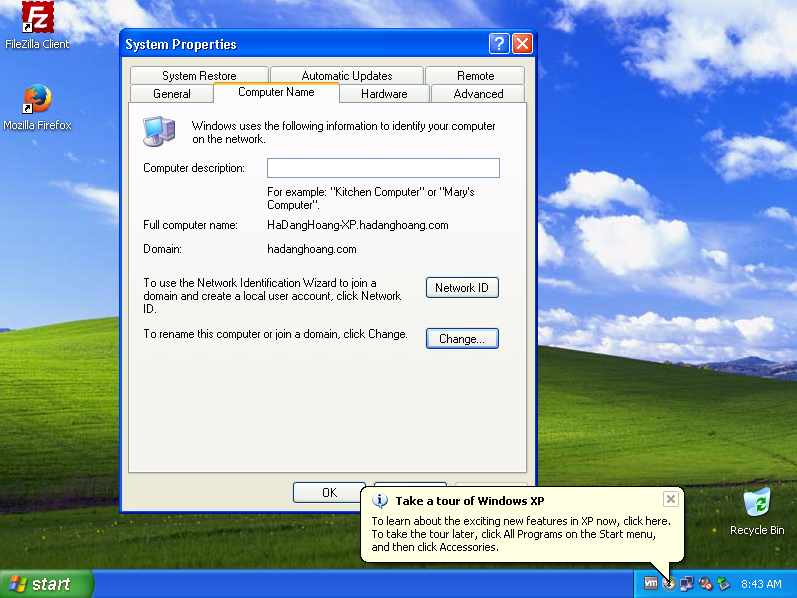This screenshot has width=797, height=598.
Task: Click the Network ID button
Action: click(x=462, y=288)
